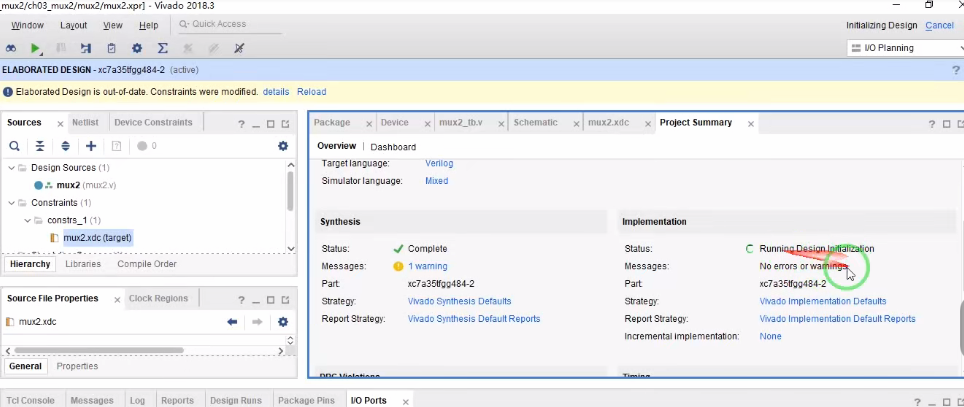Add sources with the plus icon

pyautogui.click(x=91, y=146)
